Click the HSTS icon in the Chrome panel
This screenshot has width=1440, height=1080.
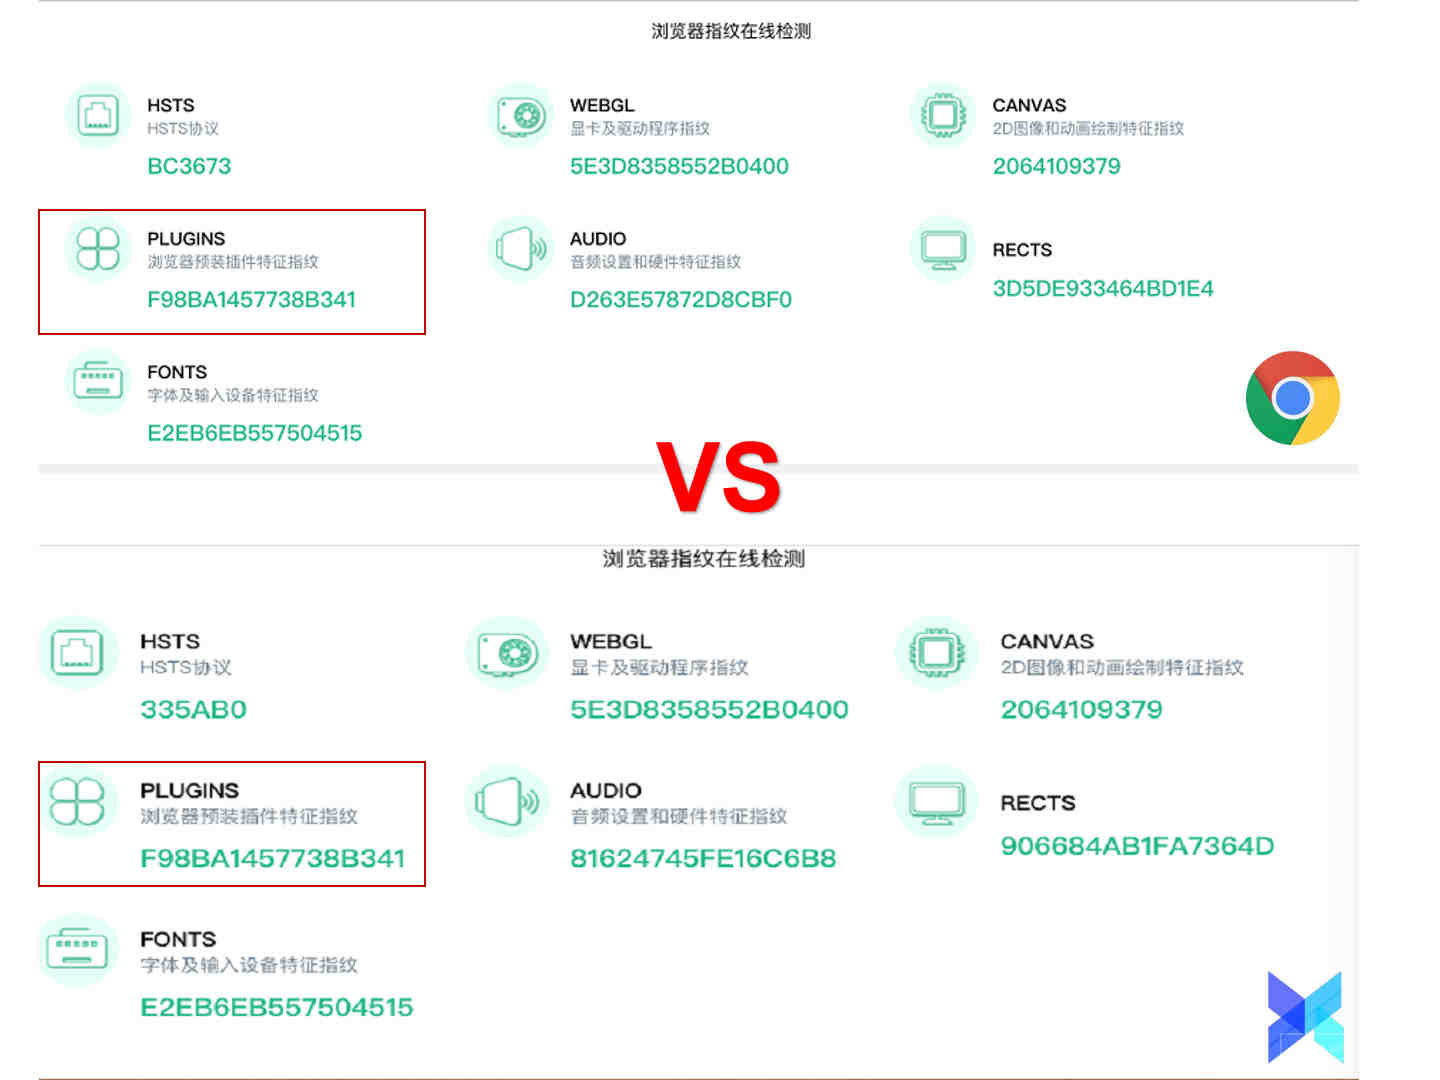pyautogui.click(x=98, y=115)
